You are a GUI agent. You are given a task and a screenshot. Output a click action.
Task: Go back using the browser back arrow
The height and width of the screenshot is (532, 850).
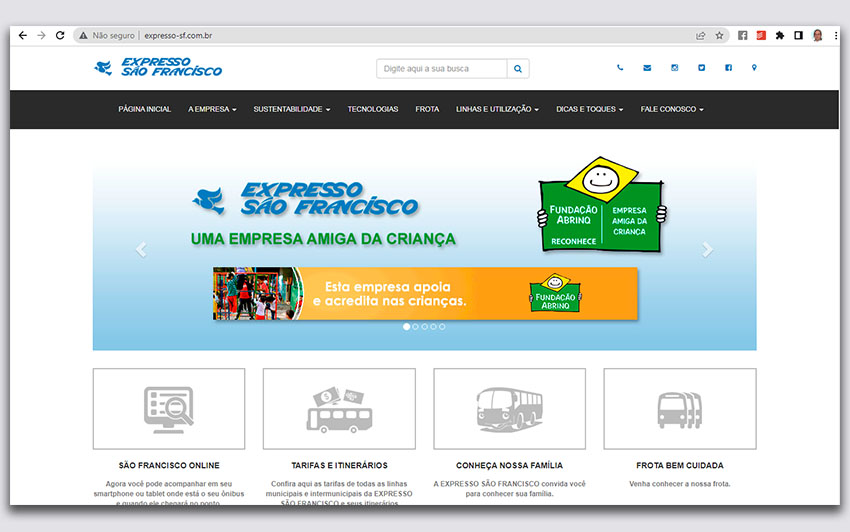click(23, 35)
